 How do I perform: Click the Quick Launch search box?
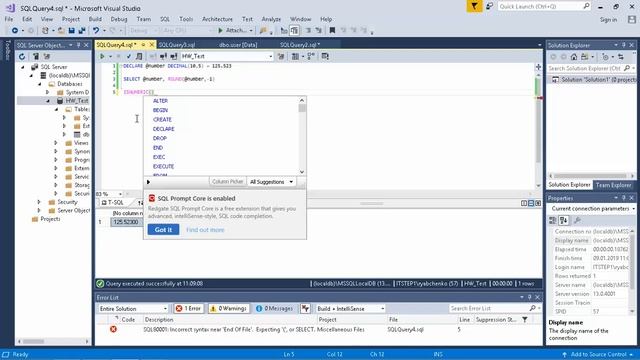tap(544, 7)
